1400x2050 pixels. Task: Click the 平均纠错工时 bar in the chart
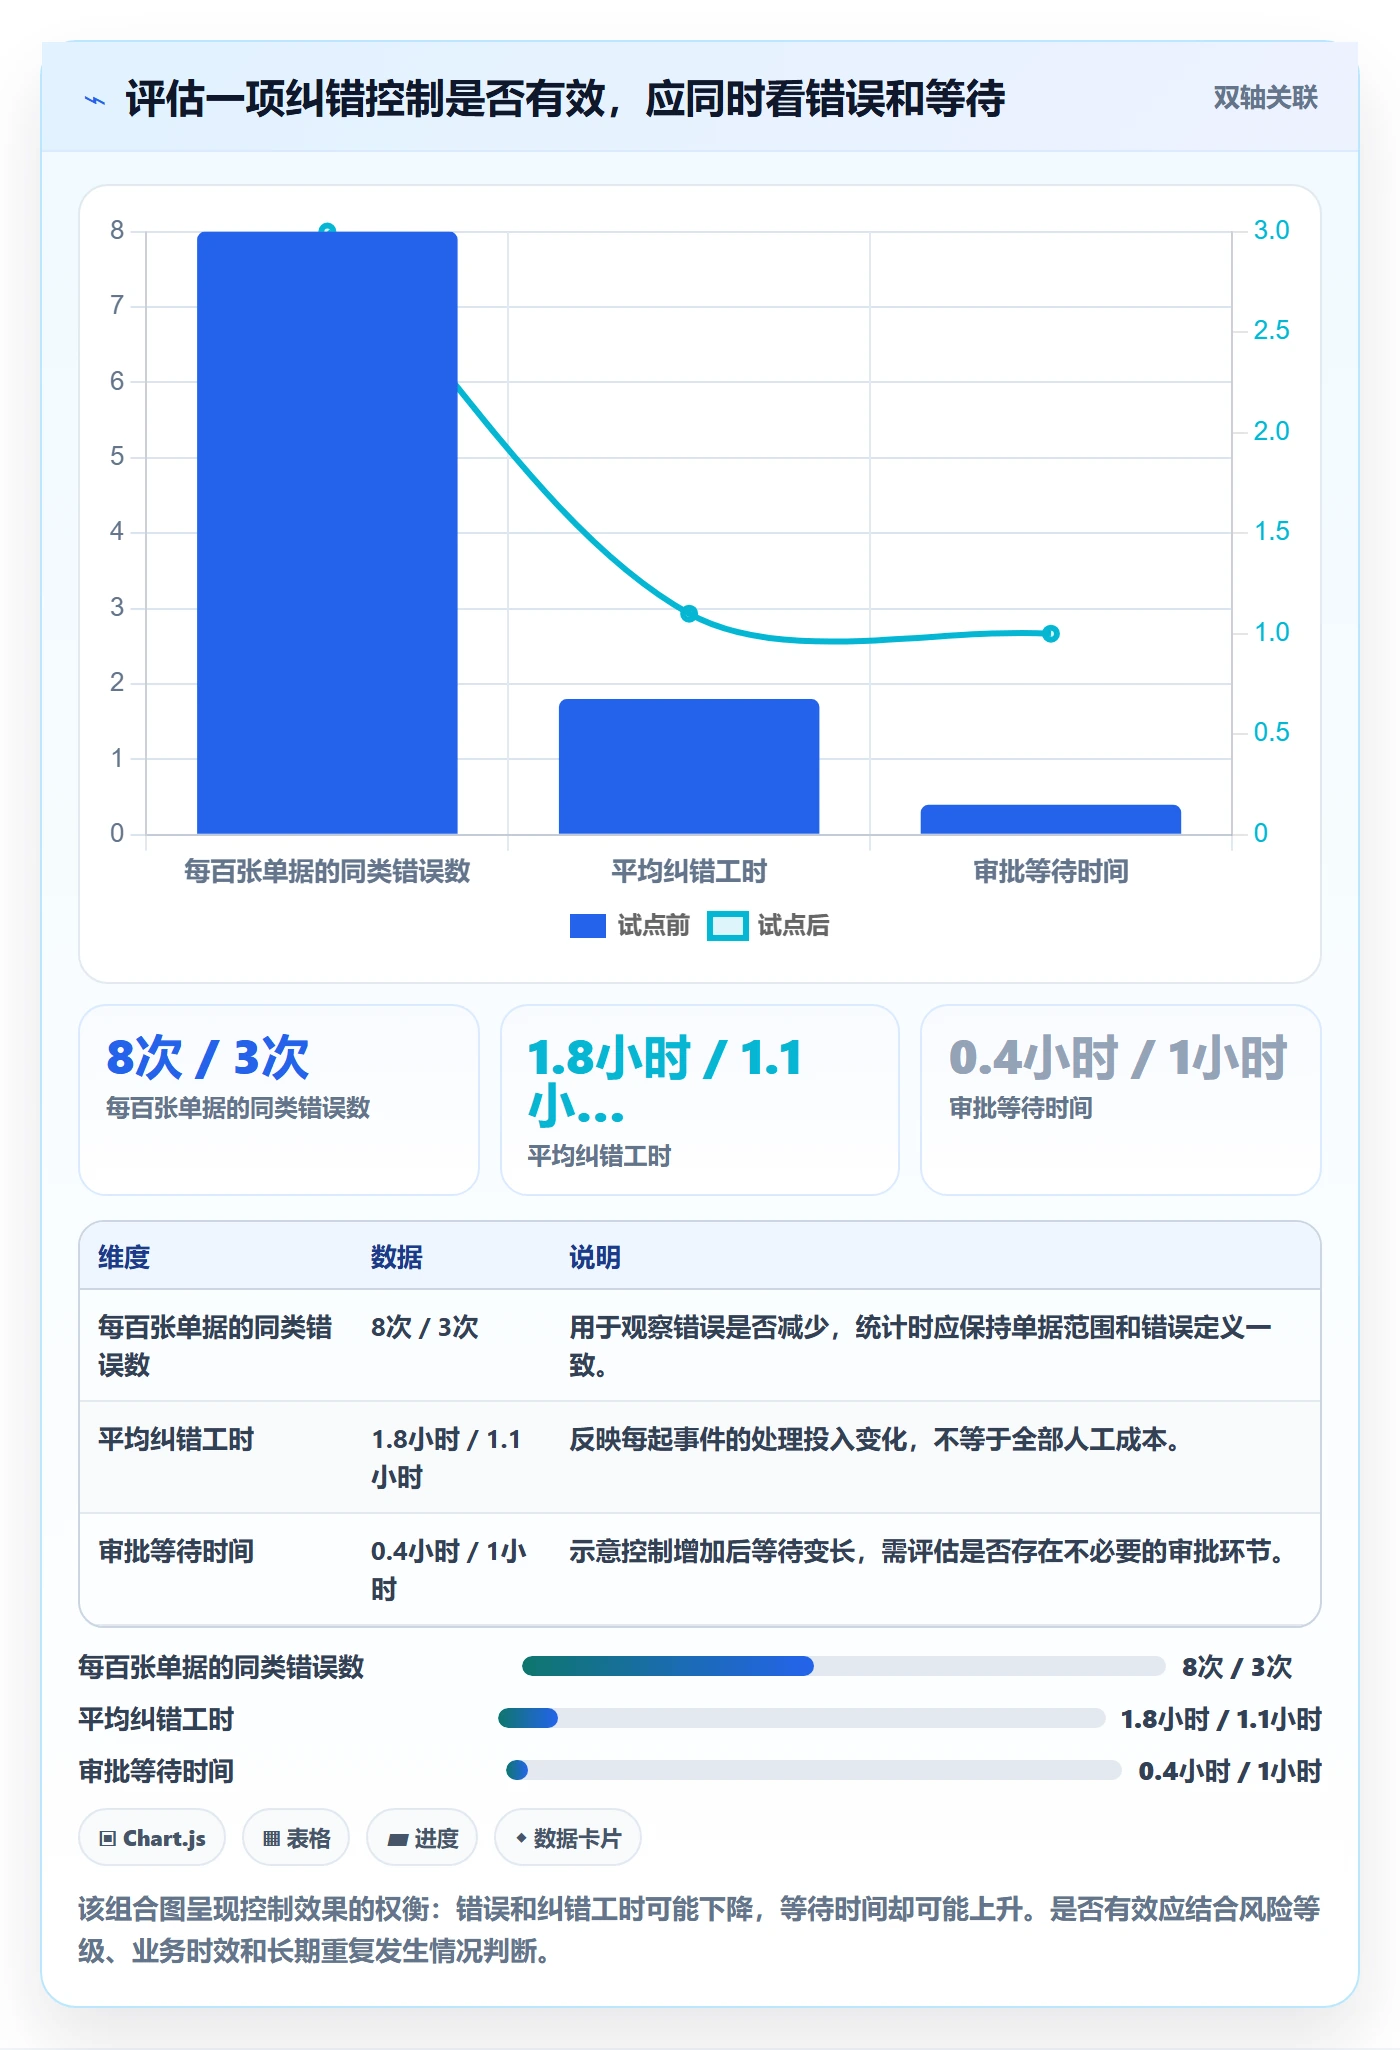click(689, 766)
